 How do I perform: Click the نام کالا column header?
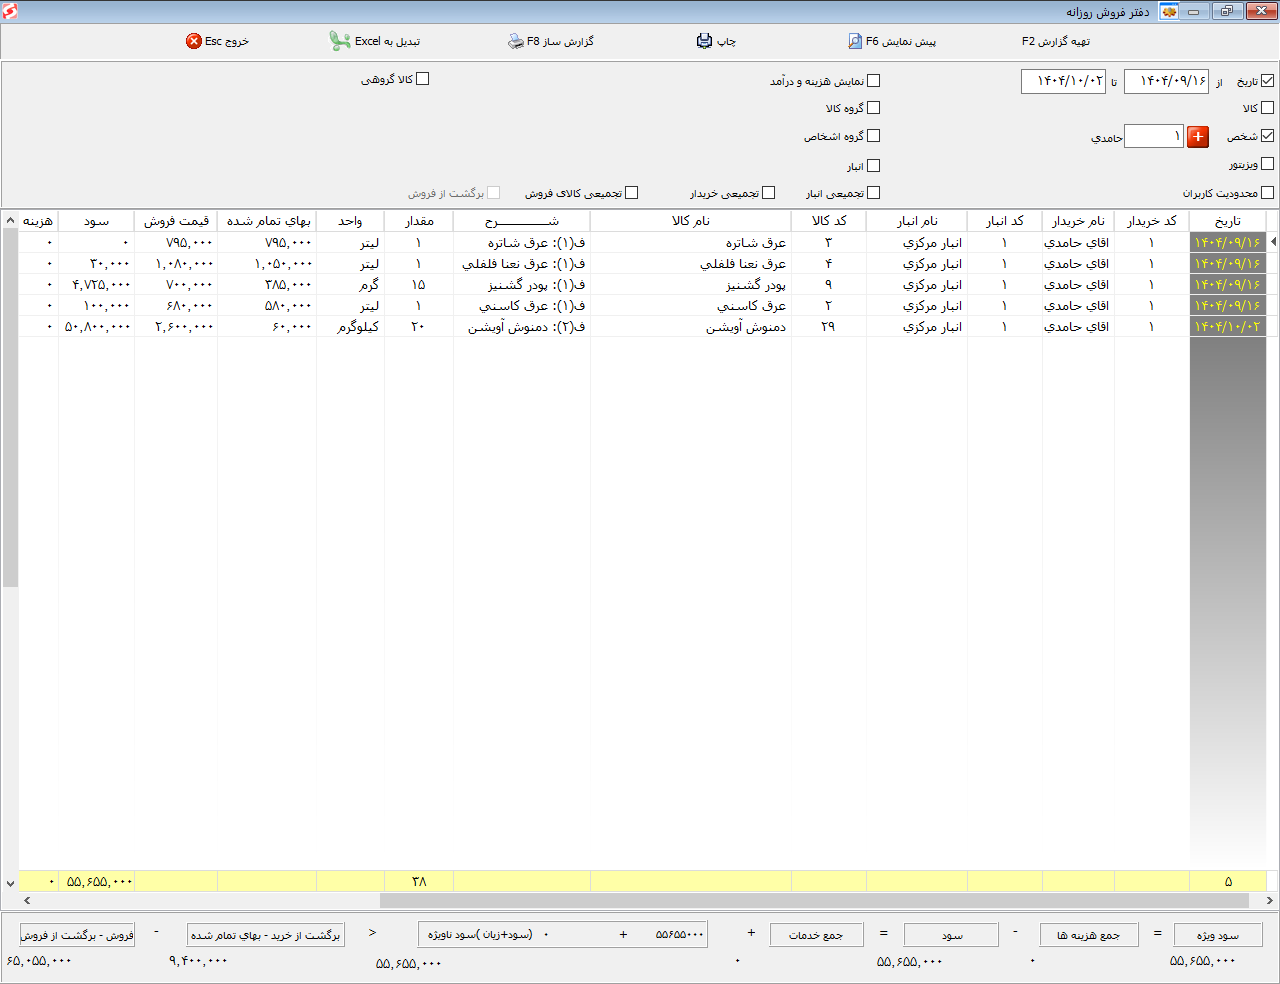click(690, 221)
